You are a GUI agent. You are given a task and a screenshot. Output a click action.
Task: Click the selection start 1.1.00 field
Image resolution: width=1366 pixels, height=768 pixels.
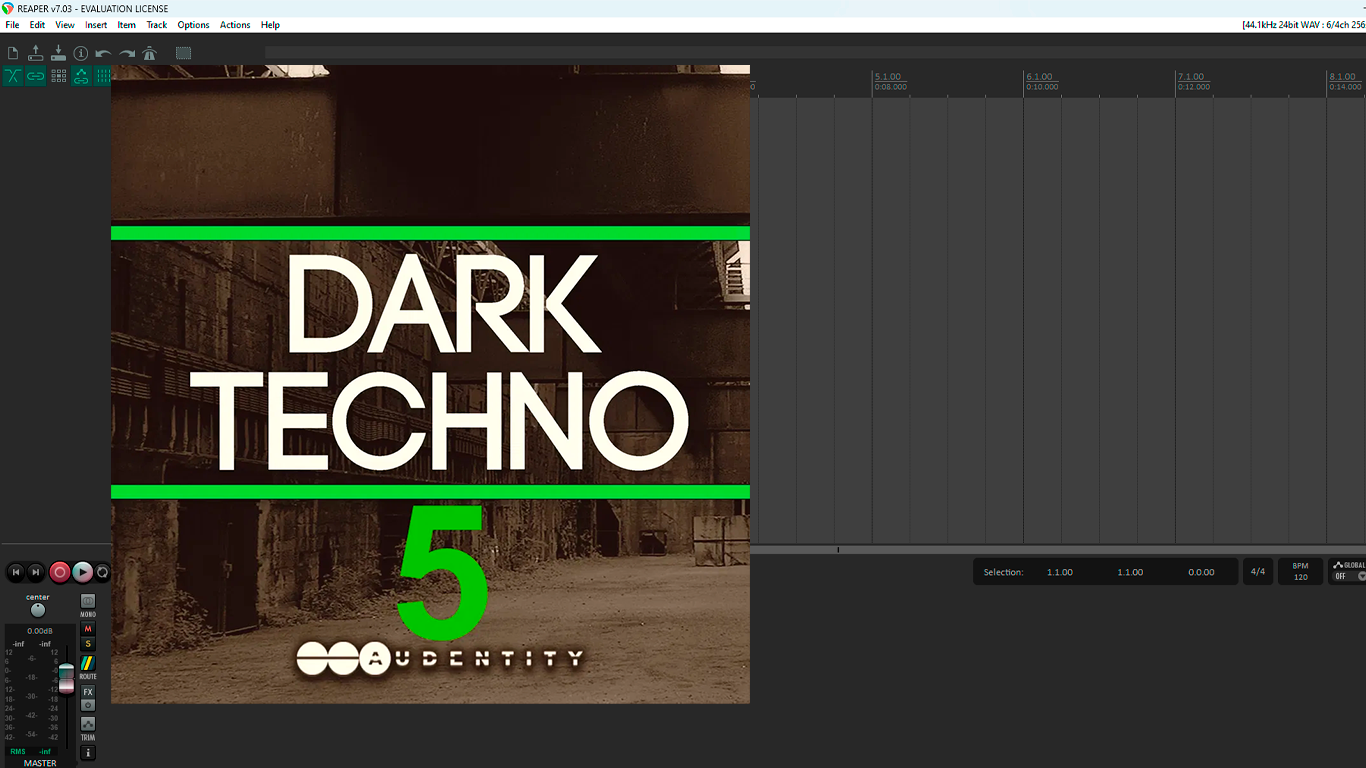click(x=1060, y=573)
